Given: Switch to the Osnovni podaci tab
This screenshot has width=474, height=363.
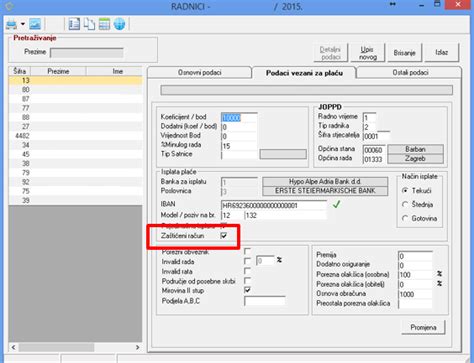Looking at the screenshot, I should pyautogui.click(x=199, y=72).
